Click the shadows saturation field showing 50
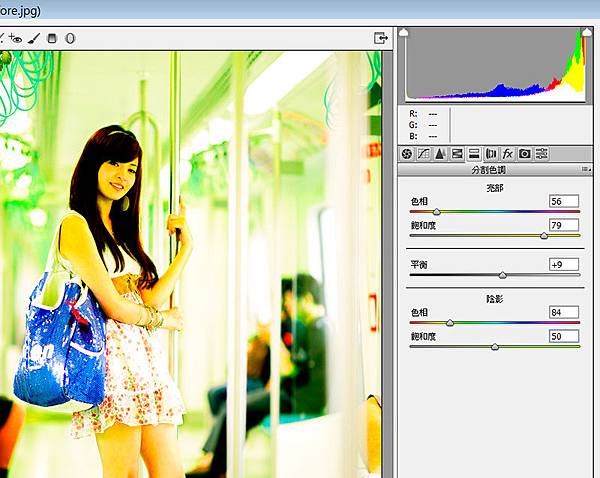 pyautogui.click(x=564, y=336)
